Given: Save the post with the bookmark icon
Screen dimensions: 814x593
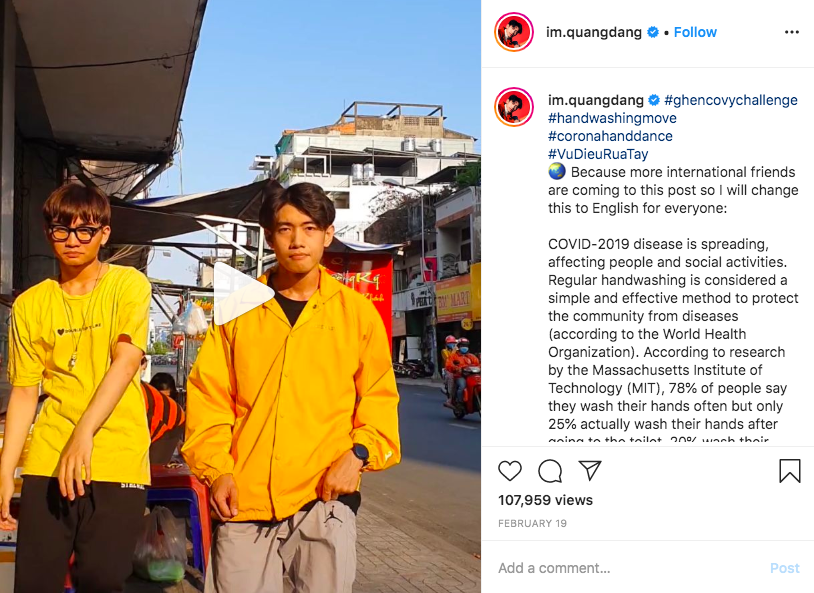Looking at the screenshot, I should (x=790, y=470).
